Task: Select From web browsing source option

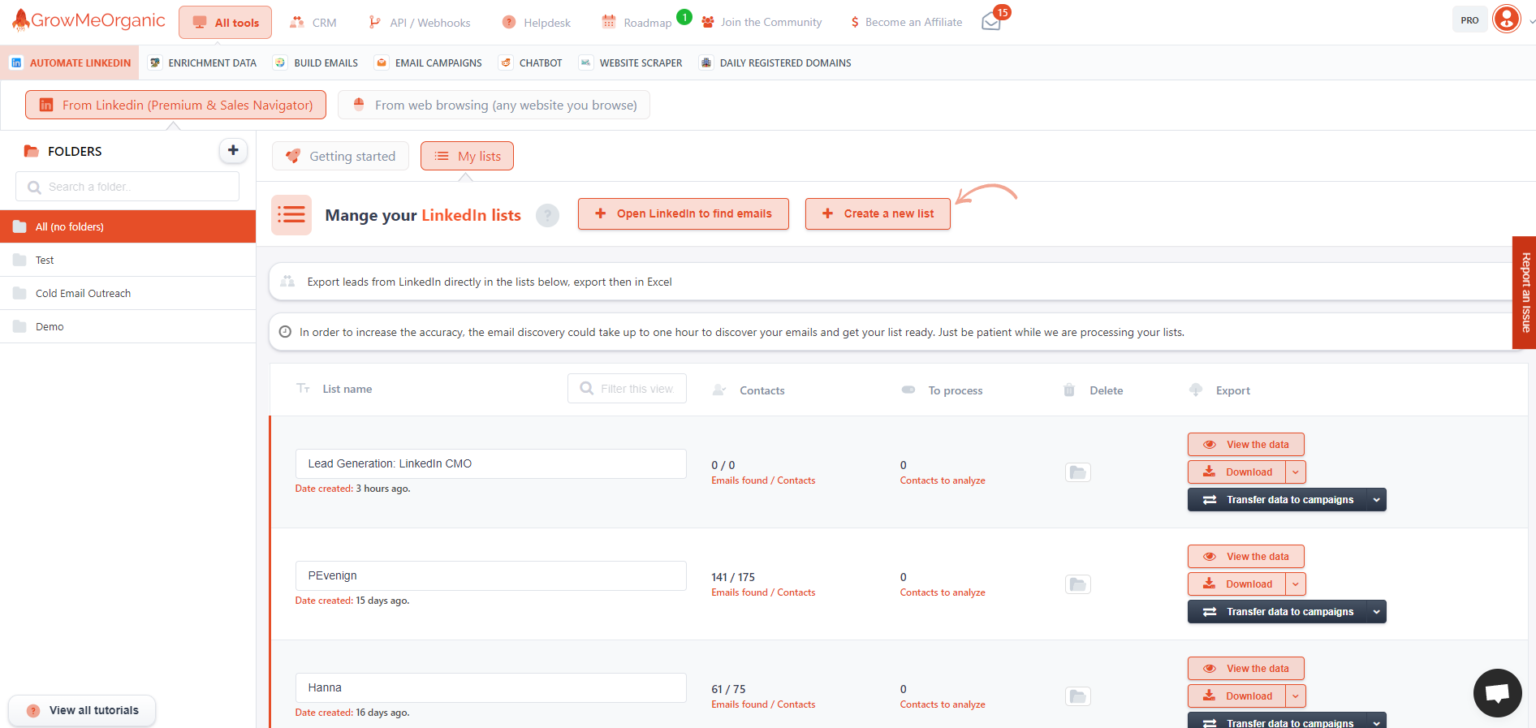Action: pyautogui.click(x=494, y=105)
